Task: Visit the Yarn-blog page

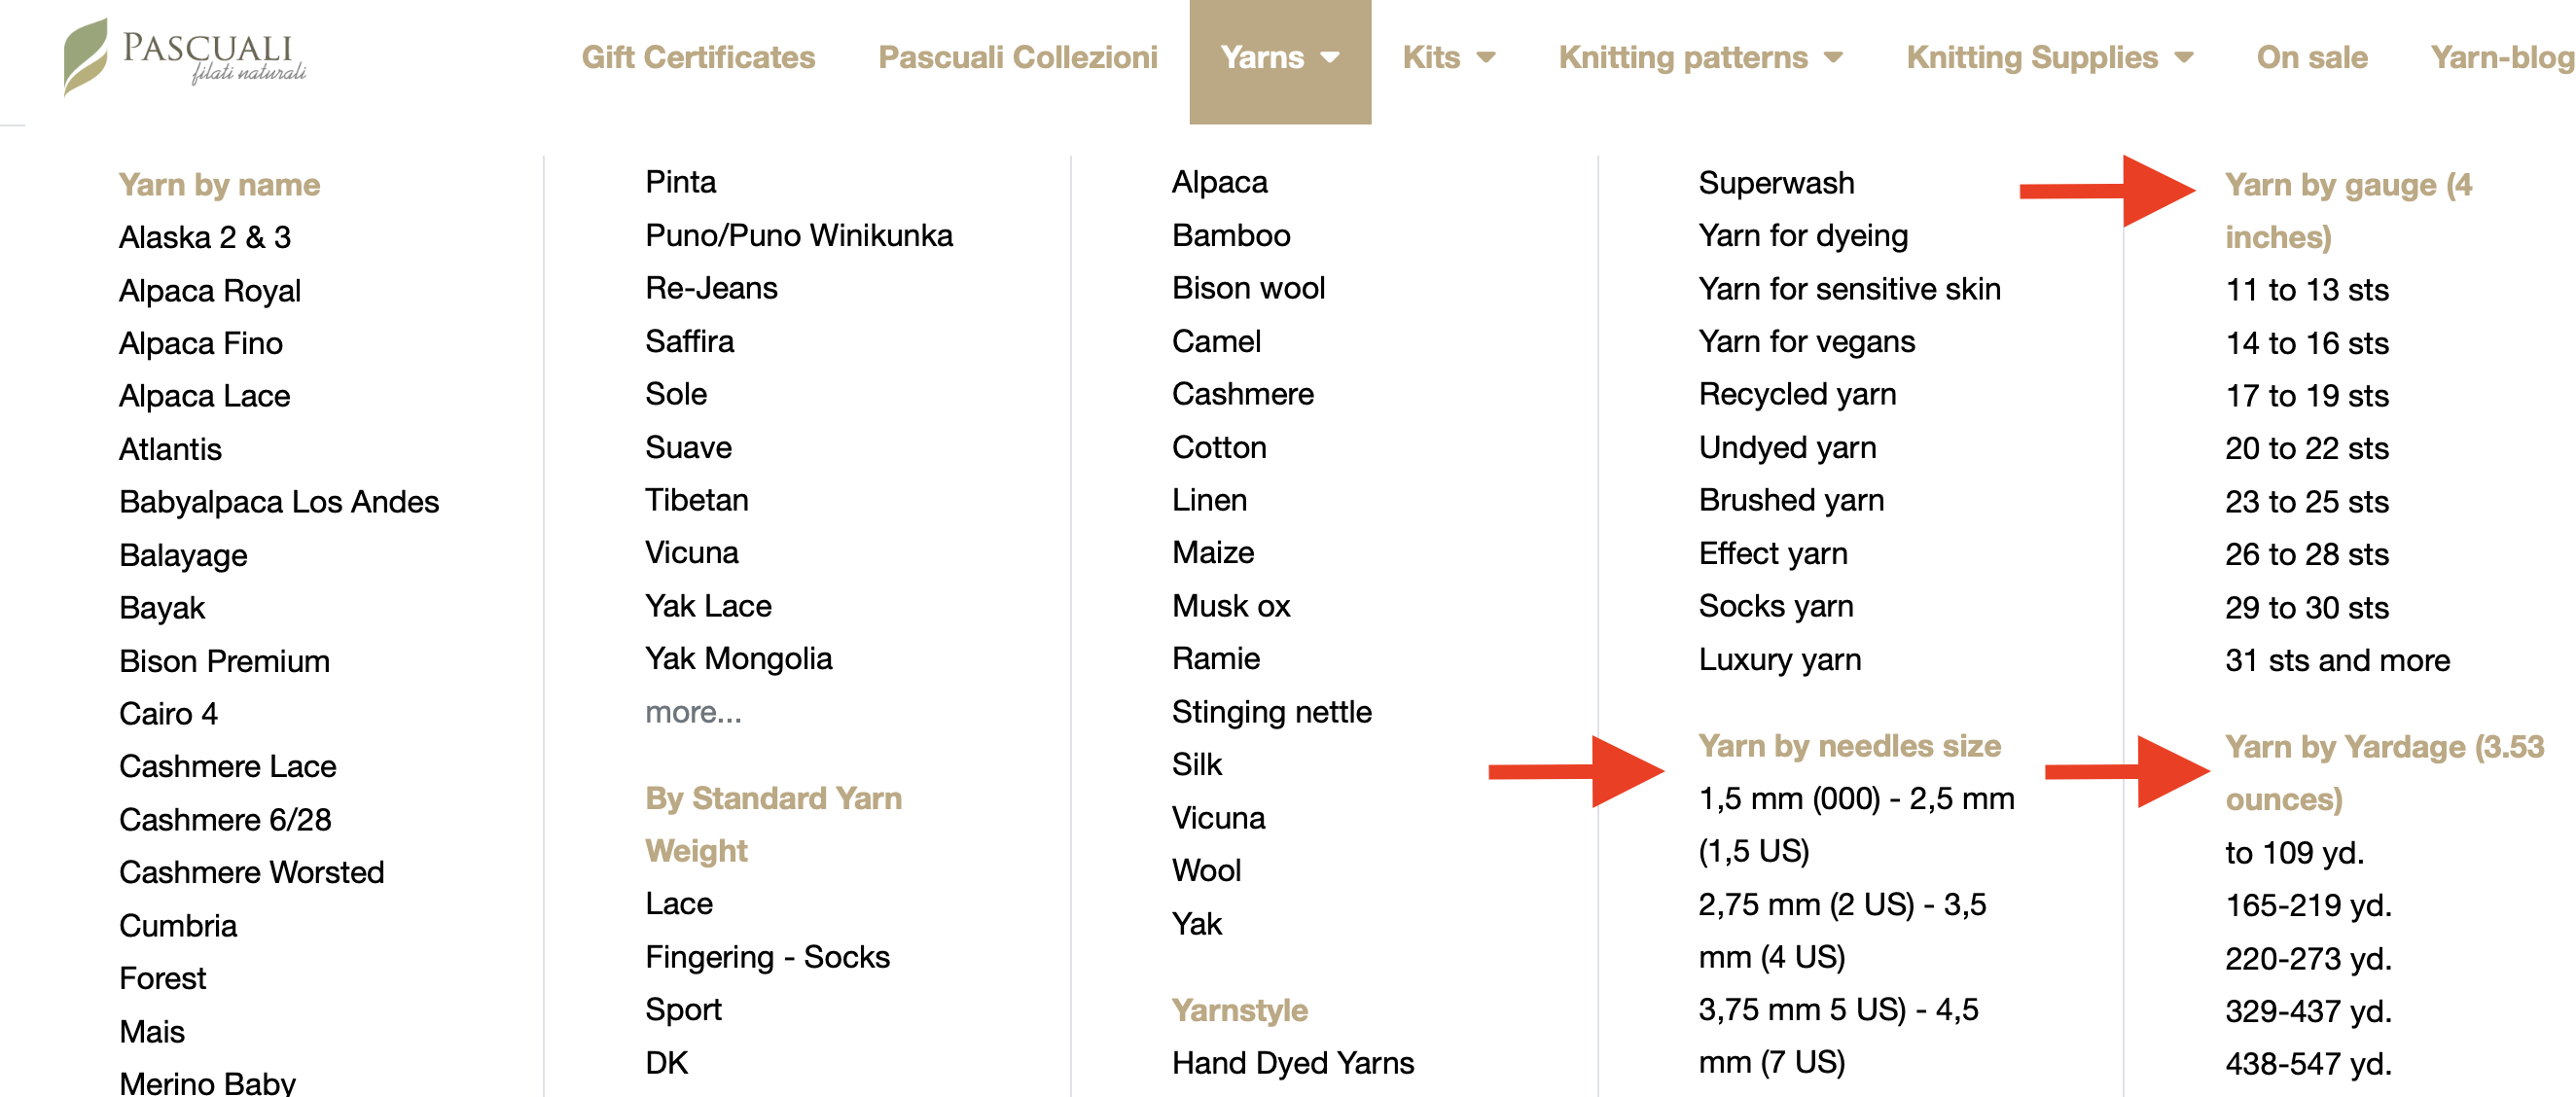Action: 2502,57
